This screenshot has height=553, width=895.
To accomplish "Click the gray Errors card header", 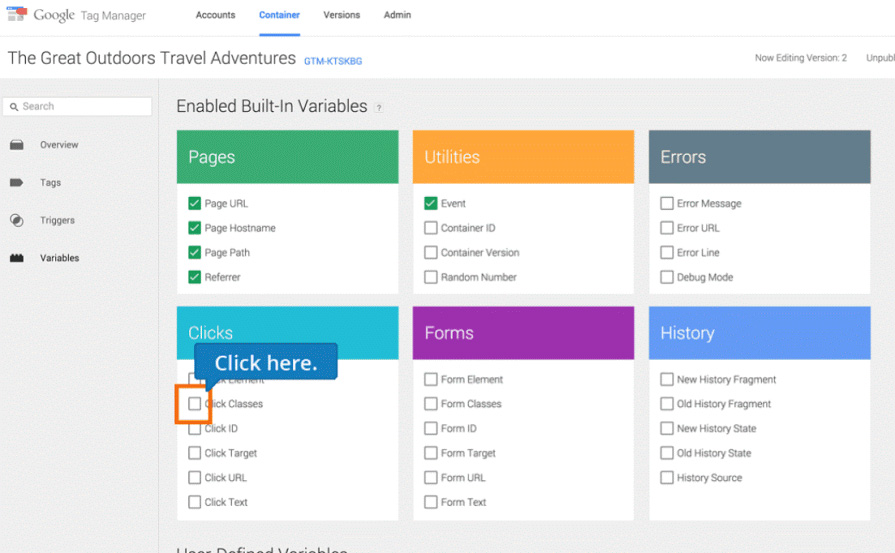I will click(x=760, y=157).
